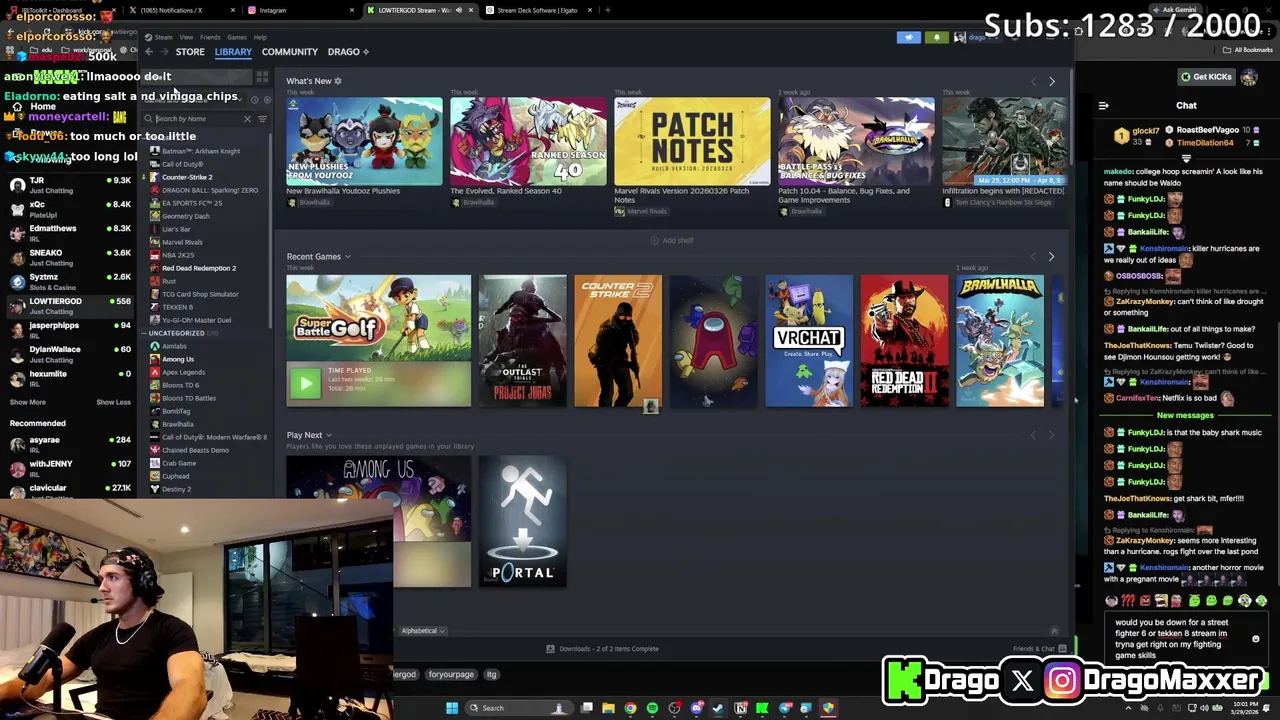Select EA SPORTS FC 25 in list

pyautogui.click(x=192, y=203)
